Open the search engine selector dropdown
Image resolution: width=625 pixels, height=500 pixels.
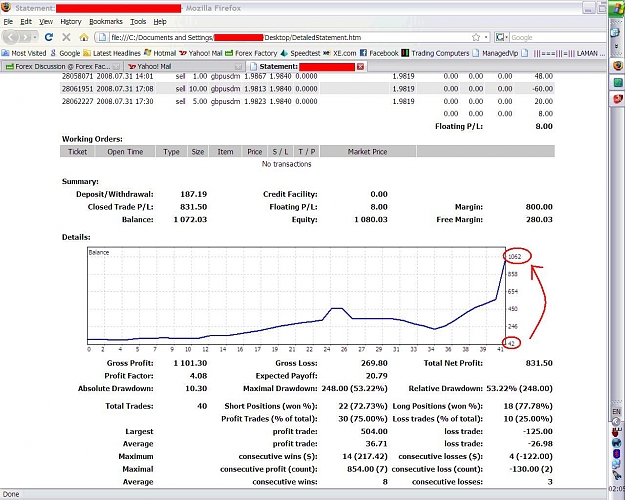[501, 37]
